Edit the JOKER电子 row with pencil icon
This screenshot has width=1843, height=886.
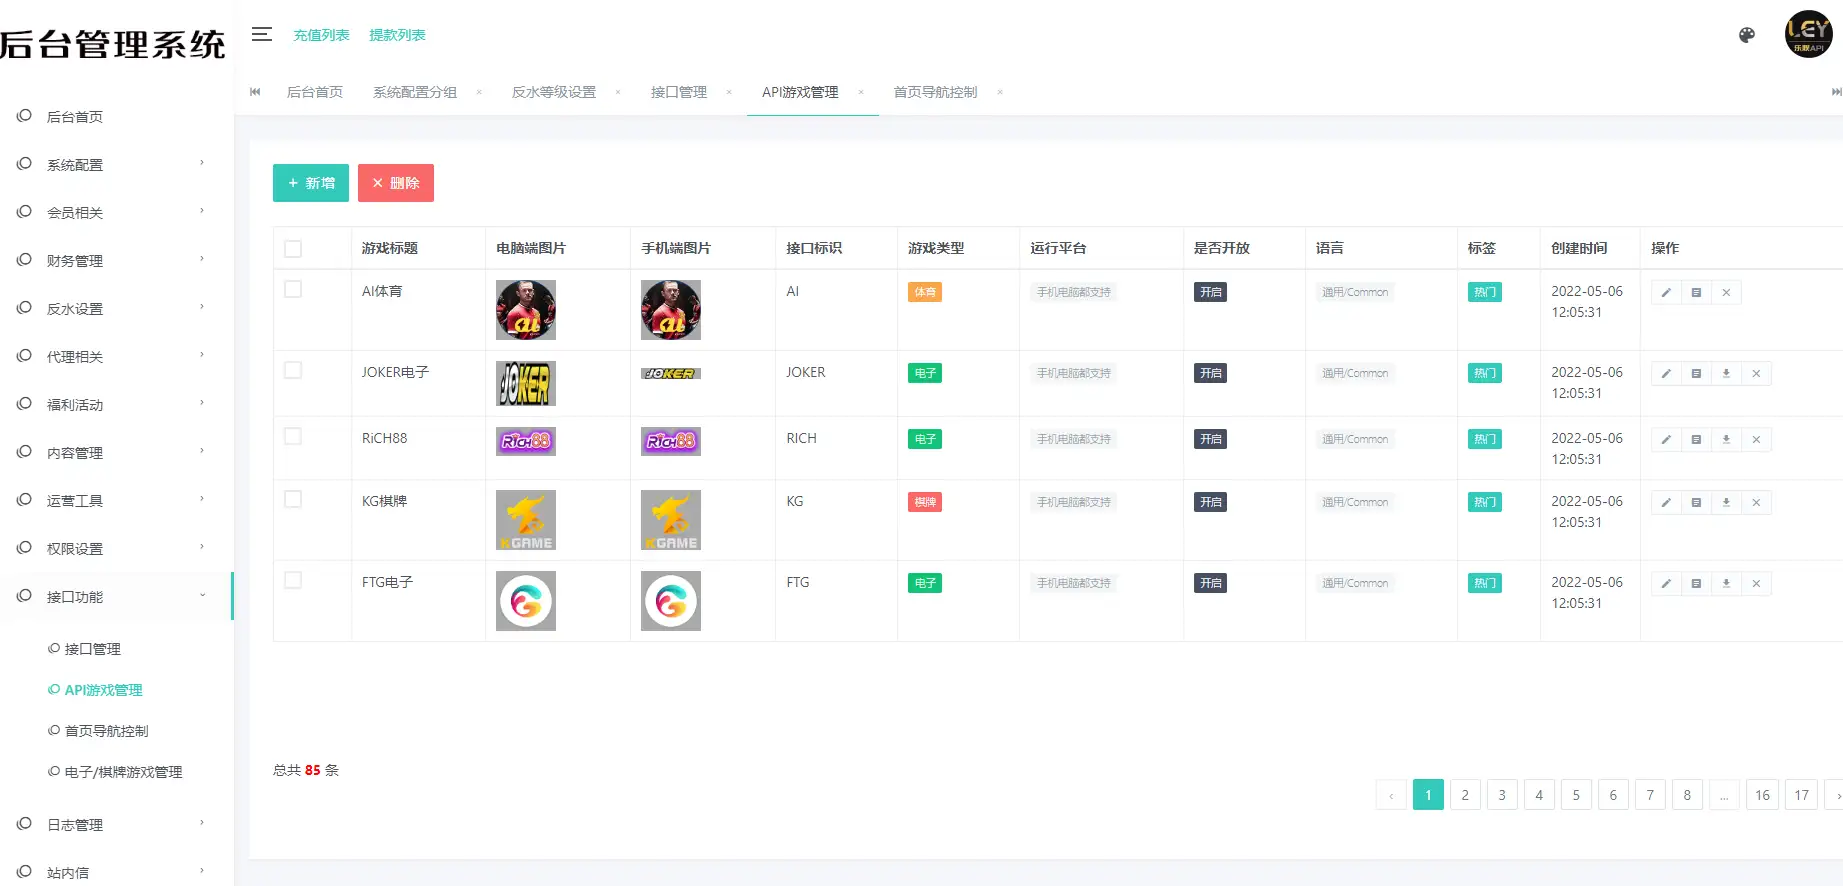point(1666,373)
